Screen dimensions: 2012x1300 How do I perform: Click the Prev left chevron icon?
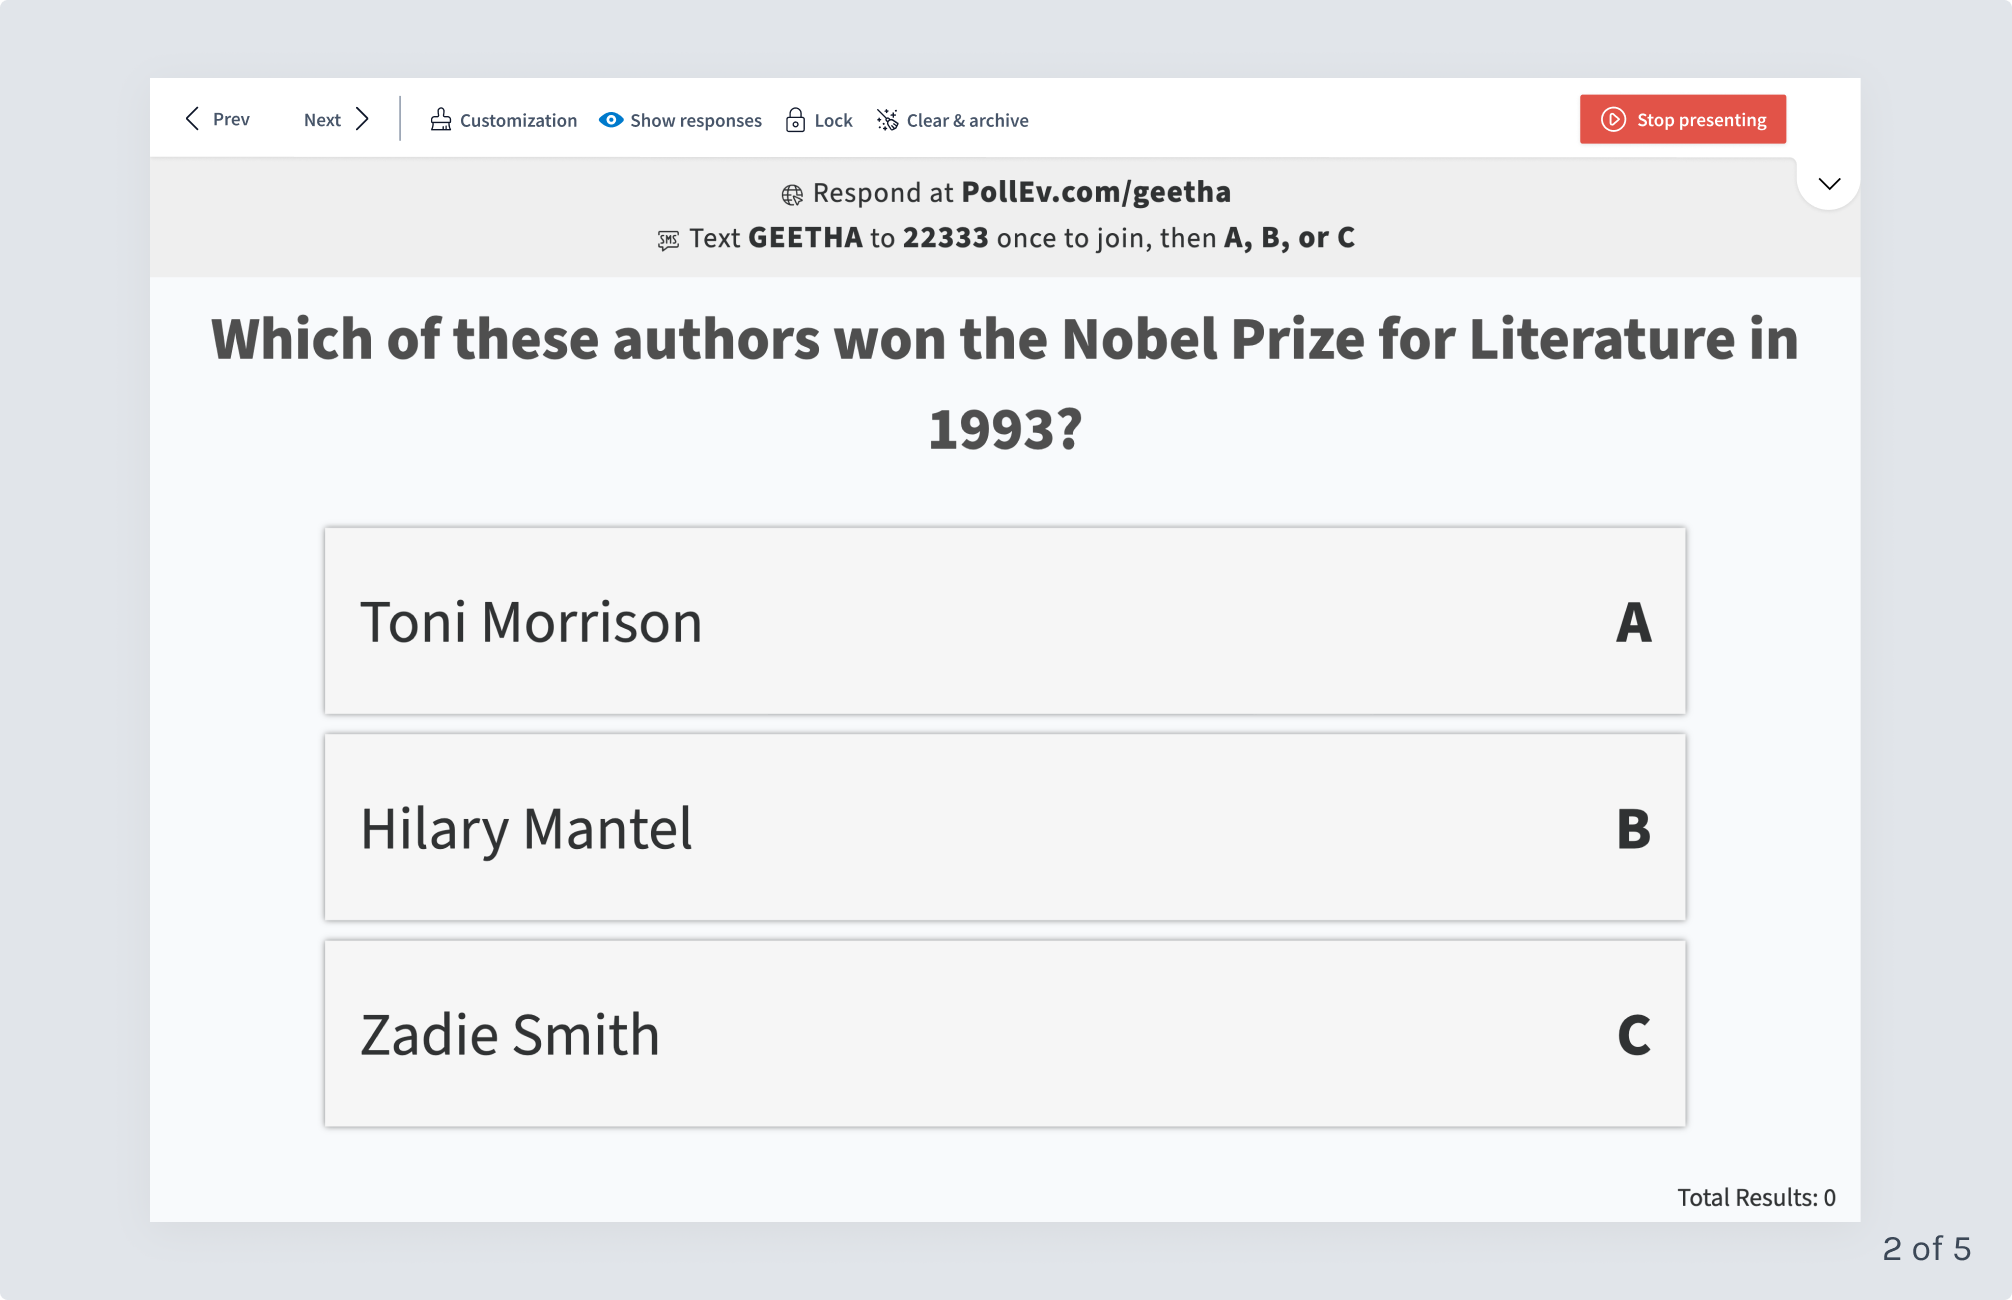tap(192, 119)
